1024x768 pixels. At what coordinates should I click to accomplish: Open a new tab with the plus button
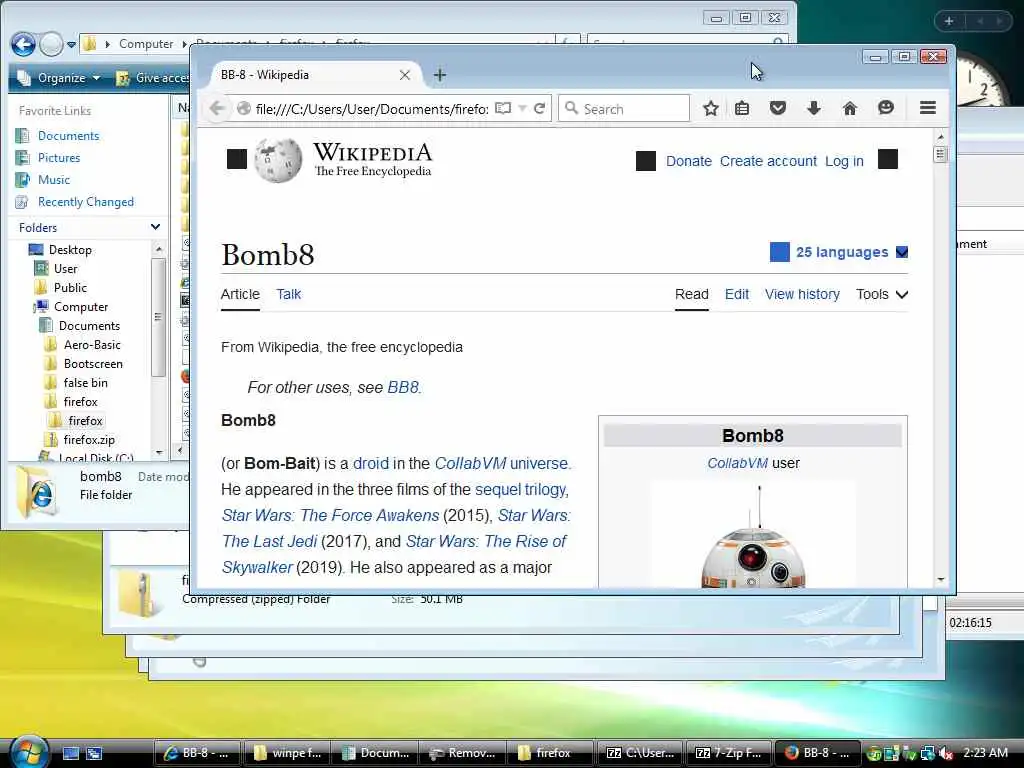point(440,75)
